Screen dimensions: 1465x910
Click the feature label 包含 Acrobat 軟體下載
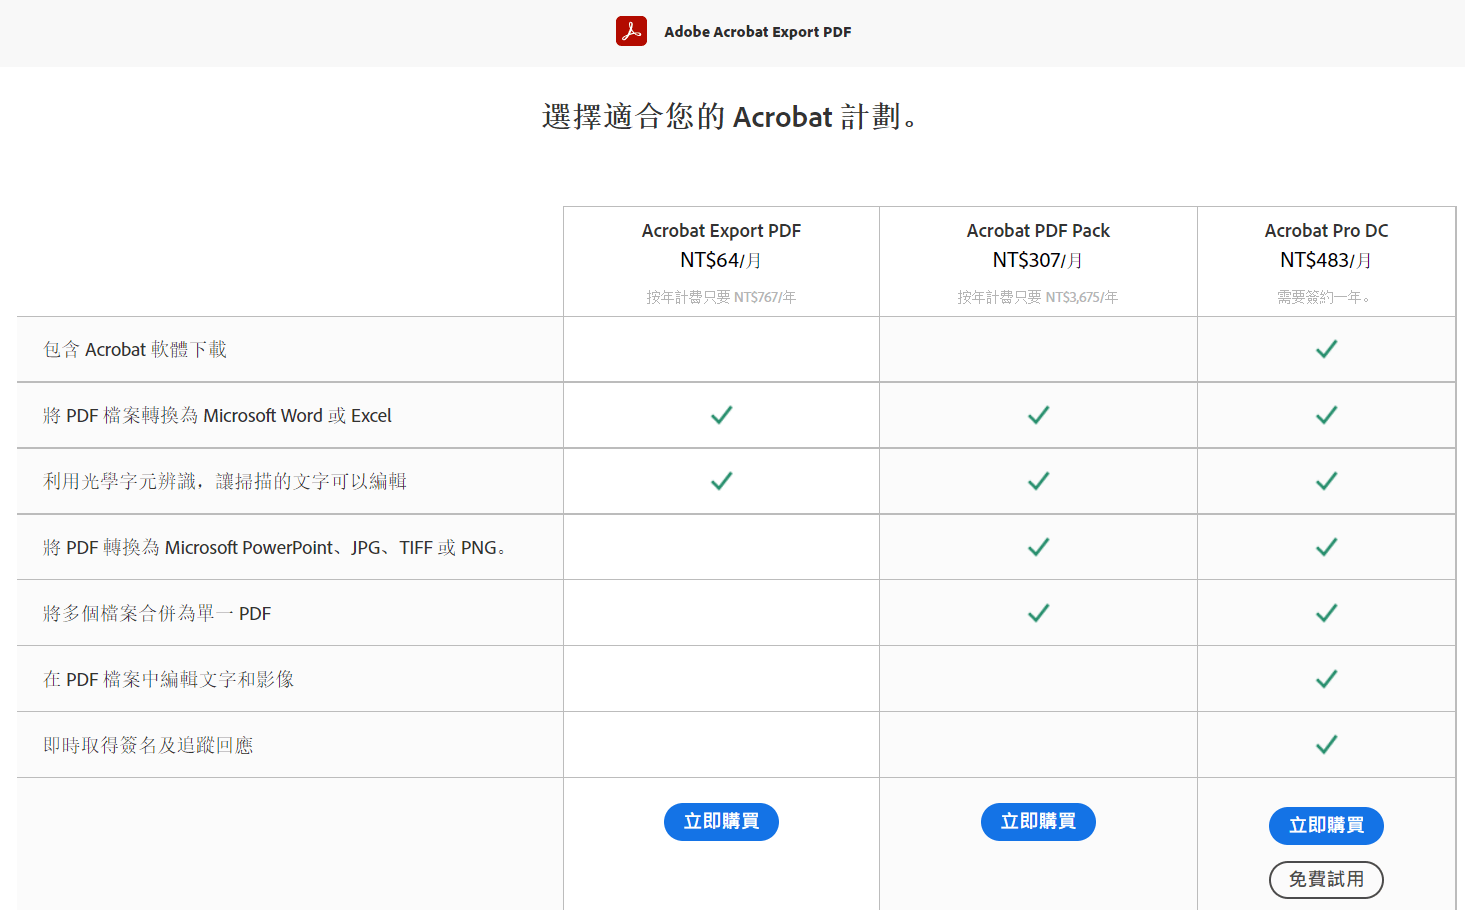pos(135,349)
